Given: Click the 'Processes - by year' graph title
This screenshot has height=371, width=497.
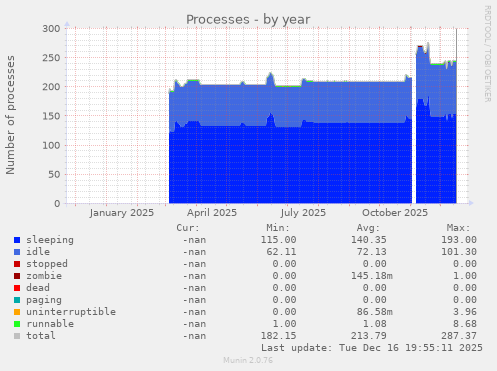Looking at the screenshot, I should click(x=248, y=20).
